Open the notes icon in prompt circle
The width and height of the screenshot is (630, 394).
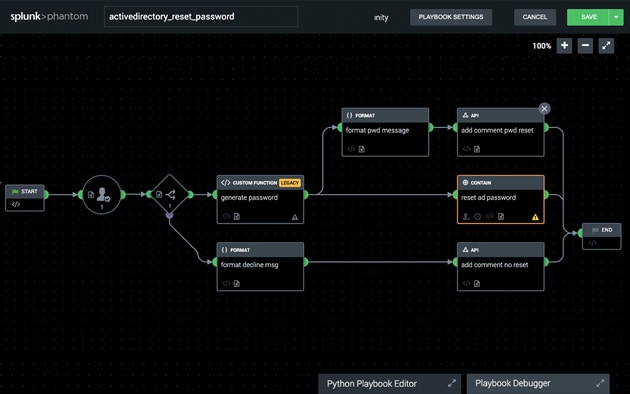(x=91, y=195)
